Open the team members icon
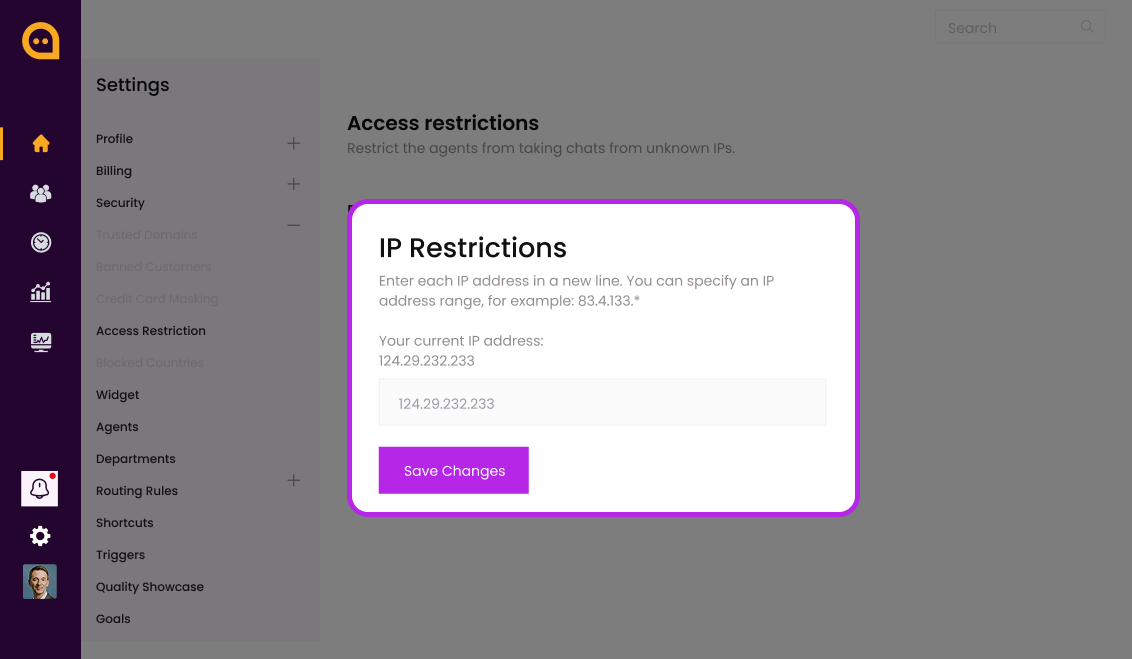The image size is (1132, 659). pyautogui.click(x=41, y=193)
